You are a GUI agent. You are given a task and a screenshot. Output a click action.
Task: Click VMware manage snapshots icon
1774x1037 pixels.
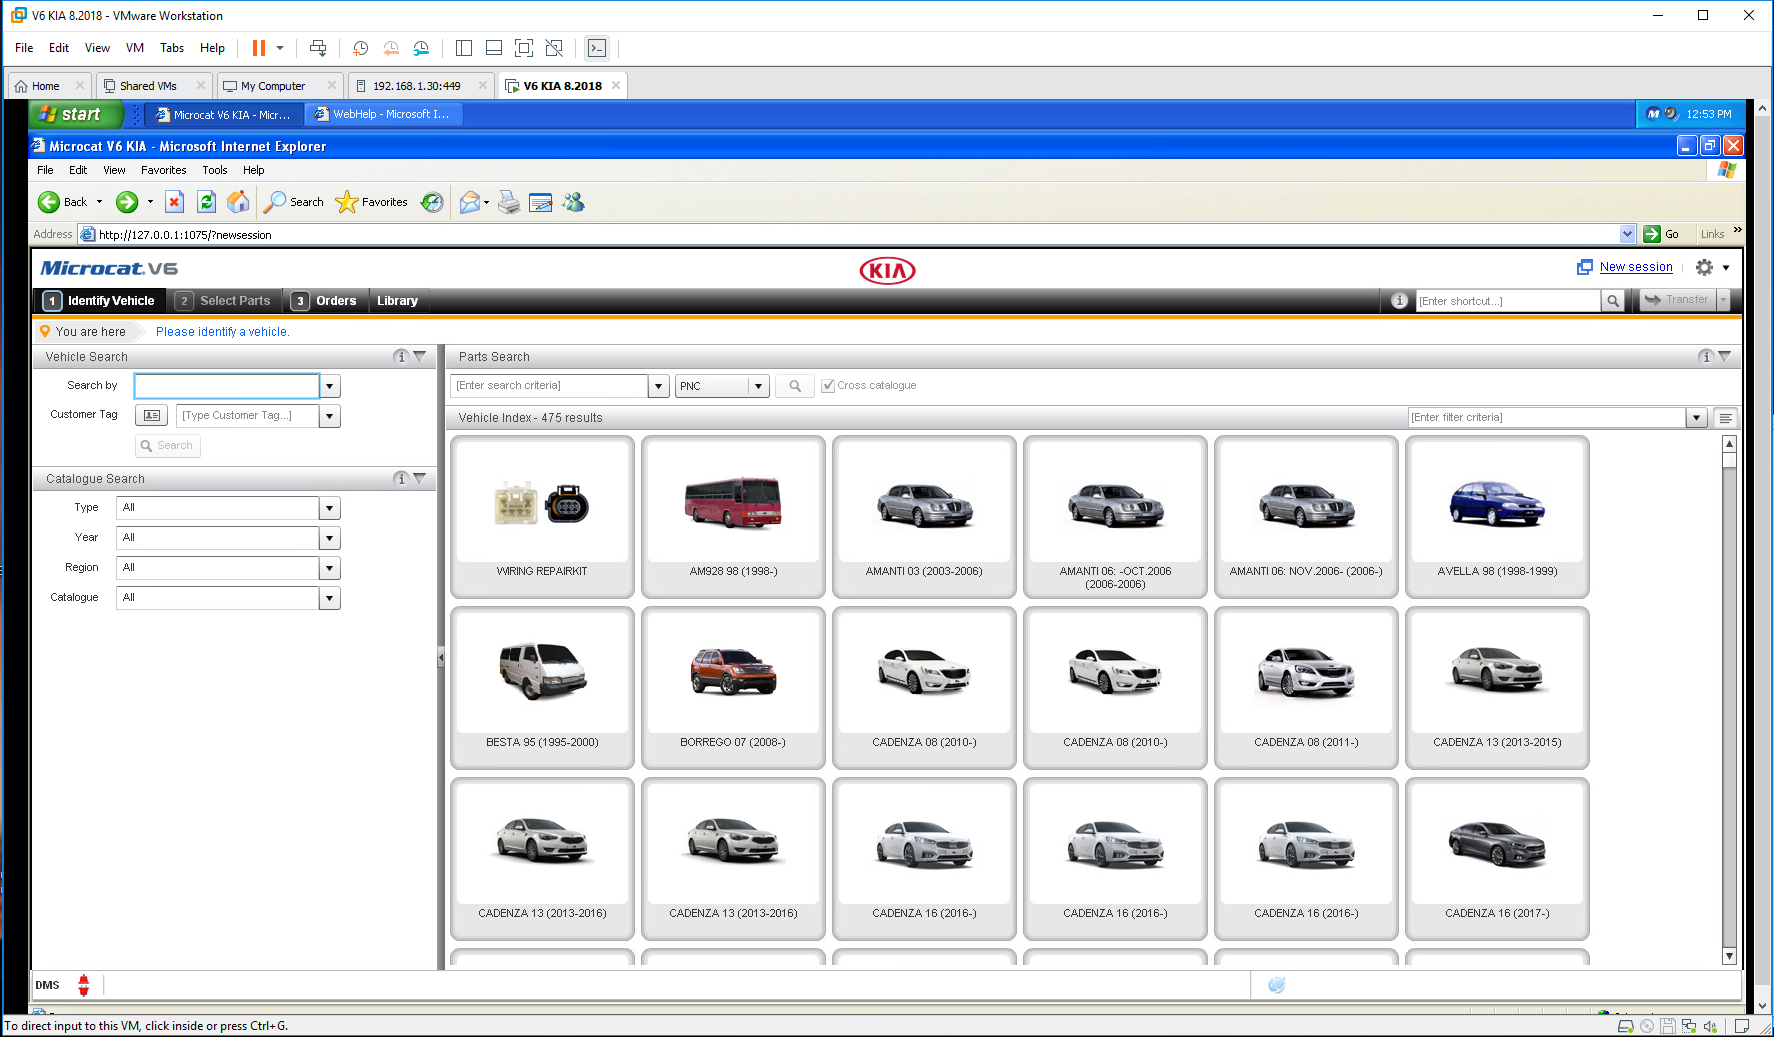click(421, 48)
